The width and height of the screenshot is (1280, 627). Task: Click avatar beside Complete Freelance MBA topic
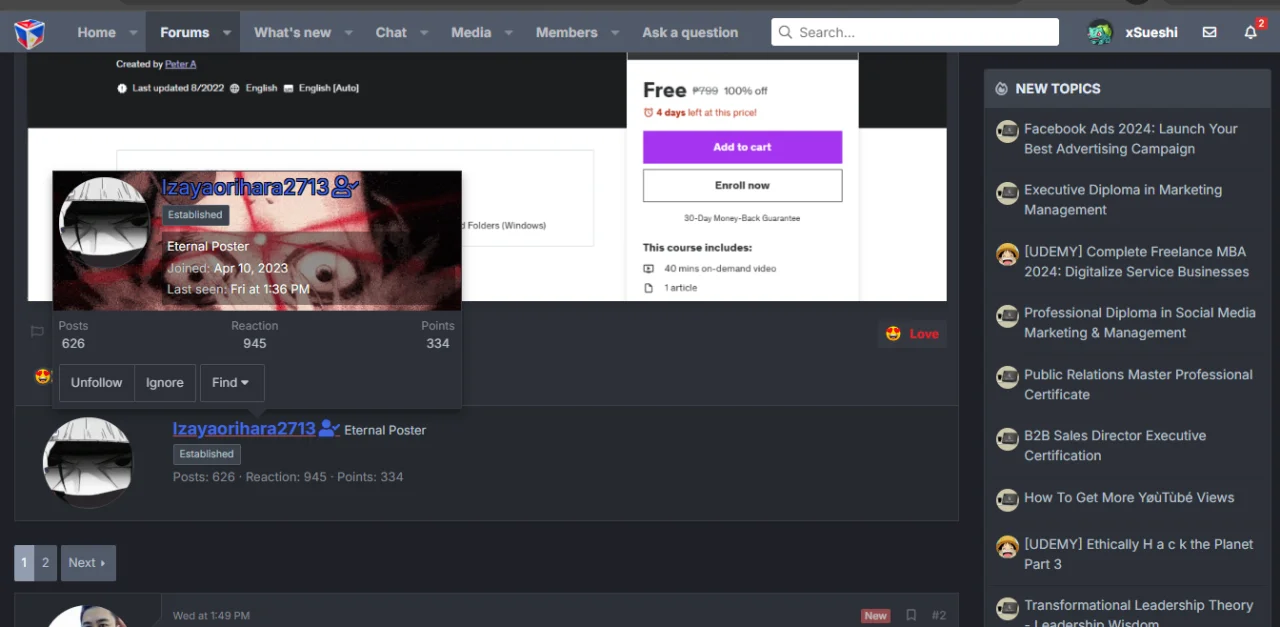[x=1007, y=254]
